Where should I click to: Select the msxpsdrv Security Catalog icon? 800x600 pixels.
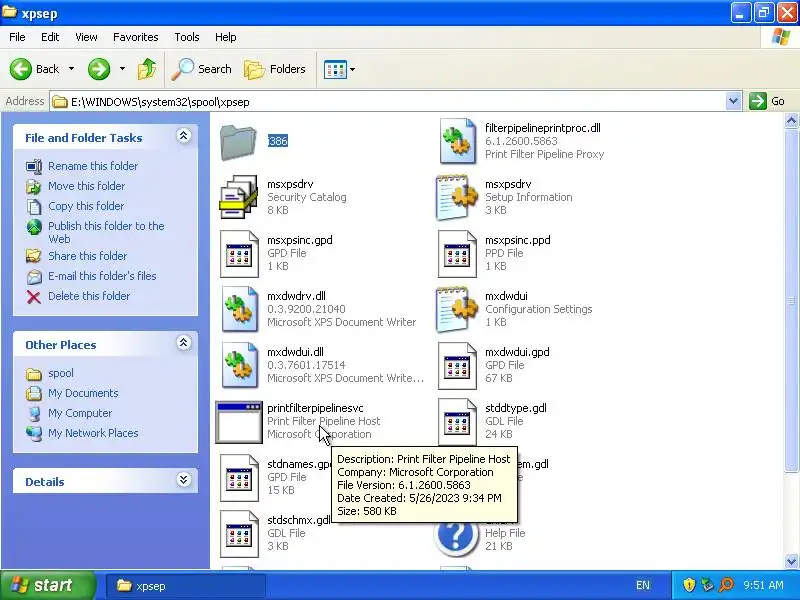238,197
